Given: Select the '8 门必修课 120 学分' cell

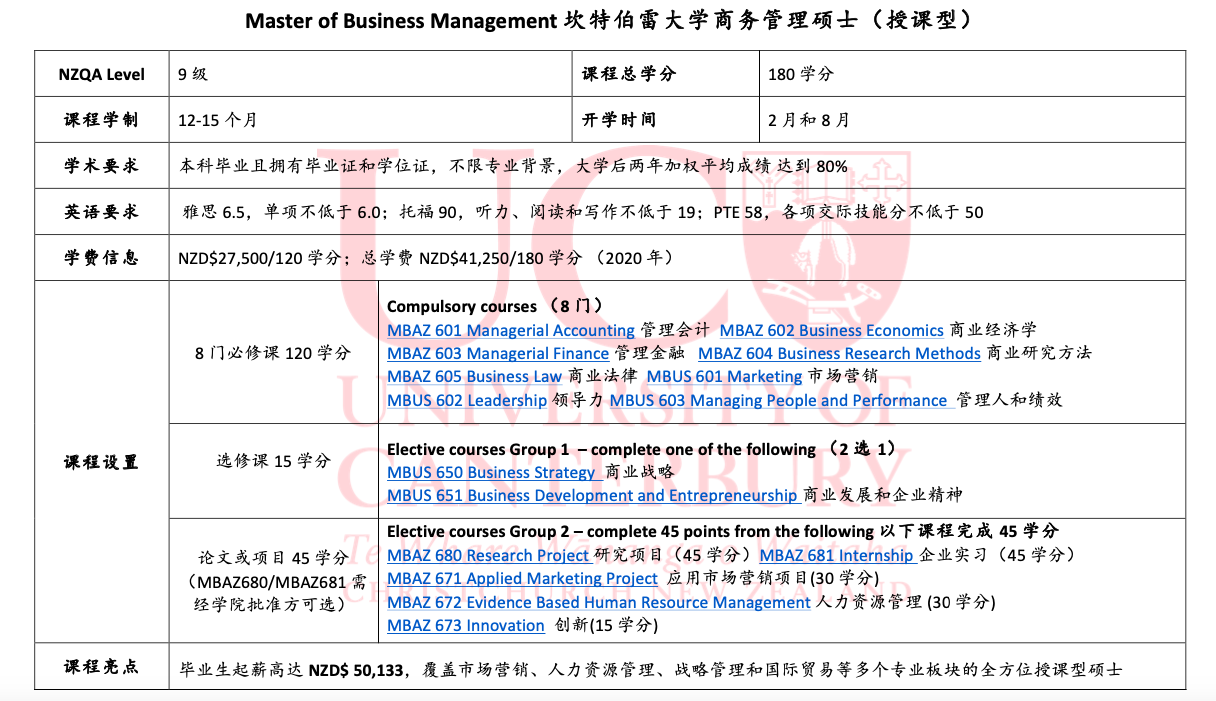Looking at the screenshot, I should (273, 353).
